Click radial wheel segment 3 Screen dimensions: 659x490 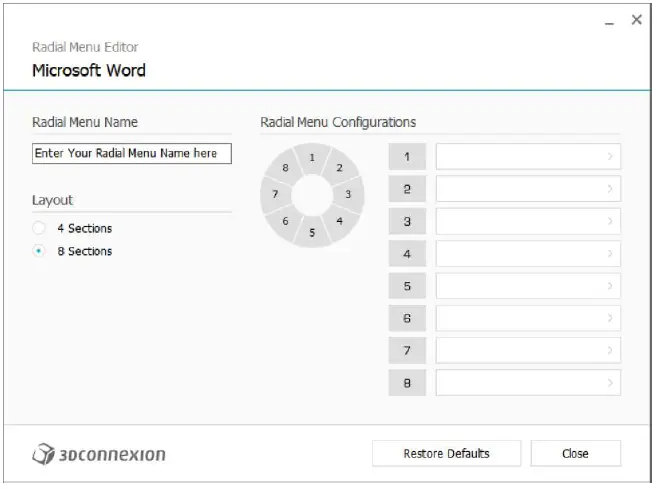[x=349, y=194]
